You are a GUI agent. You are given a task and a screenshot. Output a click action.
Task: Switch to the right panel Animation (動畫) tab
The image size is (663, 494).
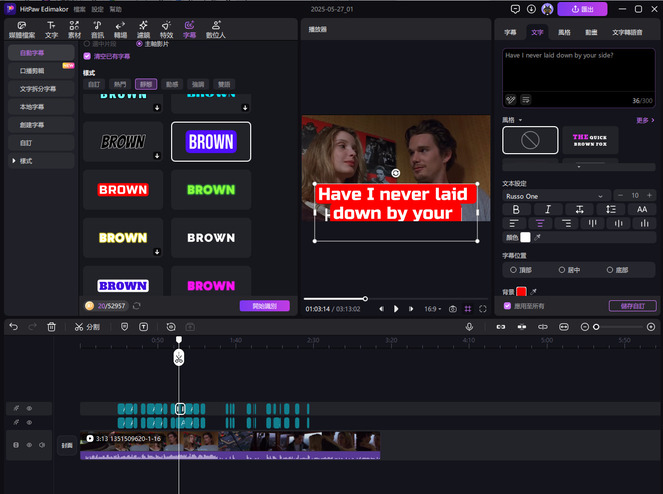[591, 33]
